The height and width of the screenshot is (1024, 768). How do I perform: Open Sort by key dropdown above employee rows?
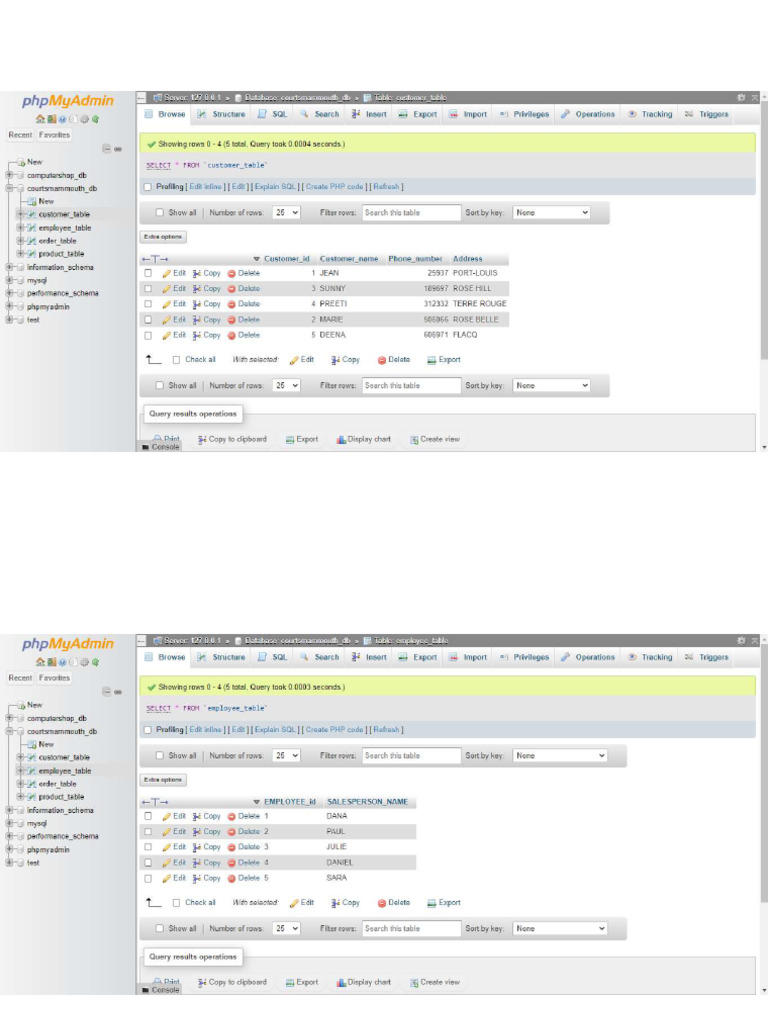pyautogui.click(x=560, y=756)
